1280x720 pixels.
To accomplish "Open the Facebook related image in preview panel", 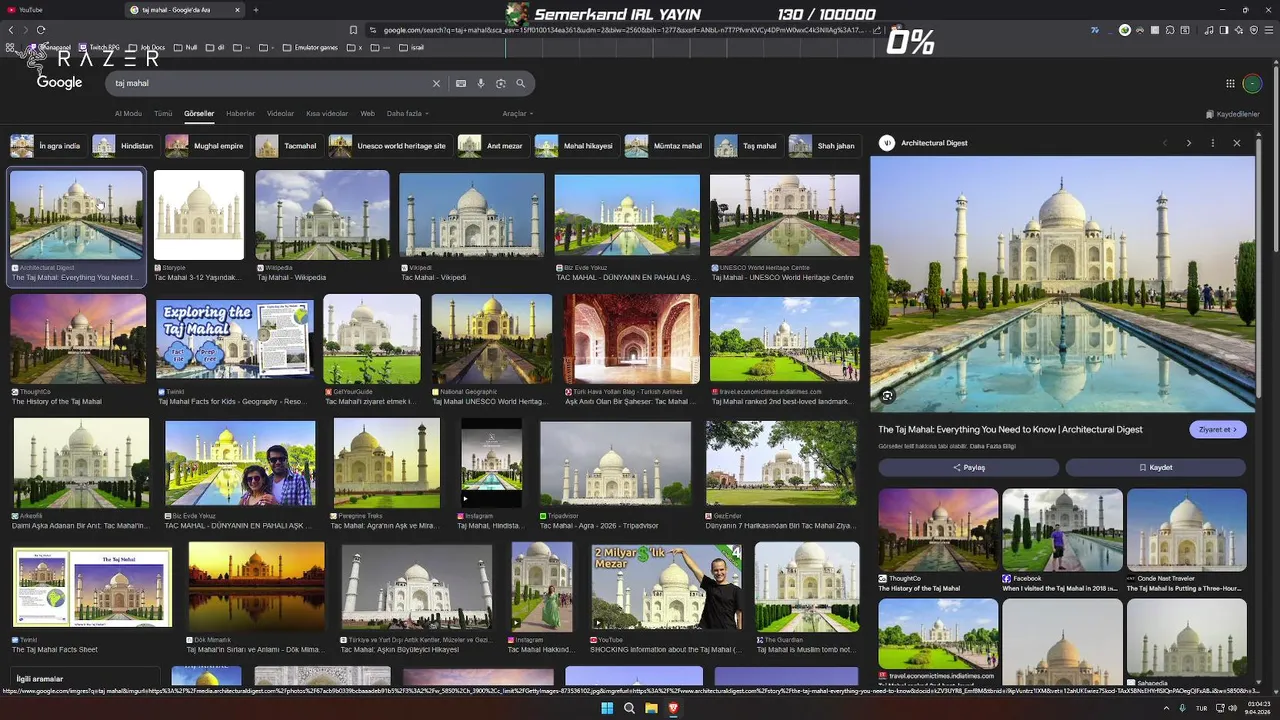I will (x=1062, y=529).
